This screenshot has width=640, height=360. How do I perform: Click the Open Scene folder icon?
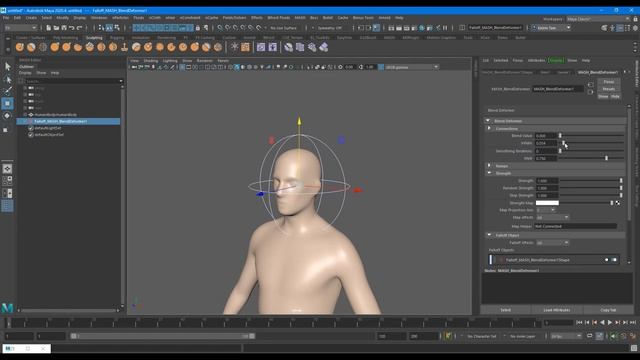coord(56,28)
